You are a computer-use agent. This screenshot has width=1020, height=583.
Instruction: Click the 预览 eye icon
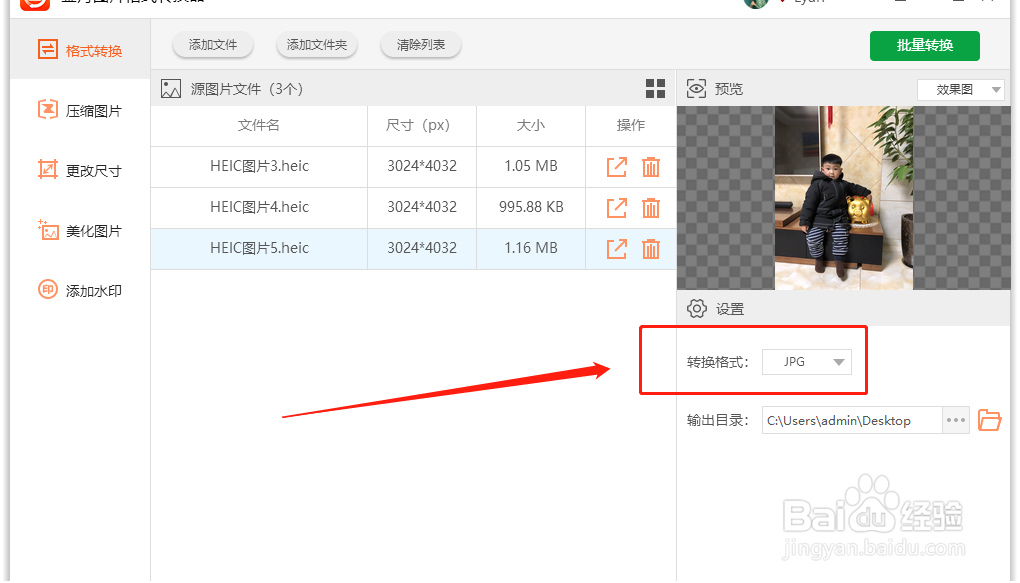696,88
